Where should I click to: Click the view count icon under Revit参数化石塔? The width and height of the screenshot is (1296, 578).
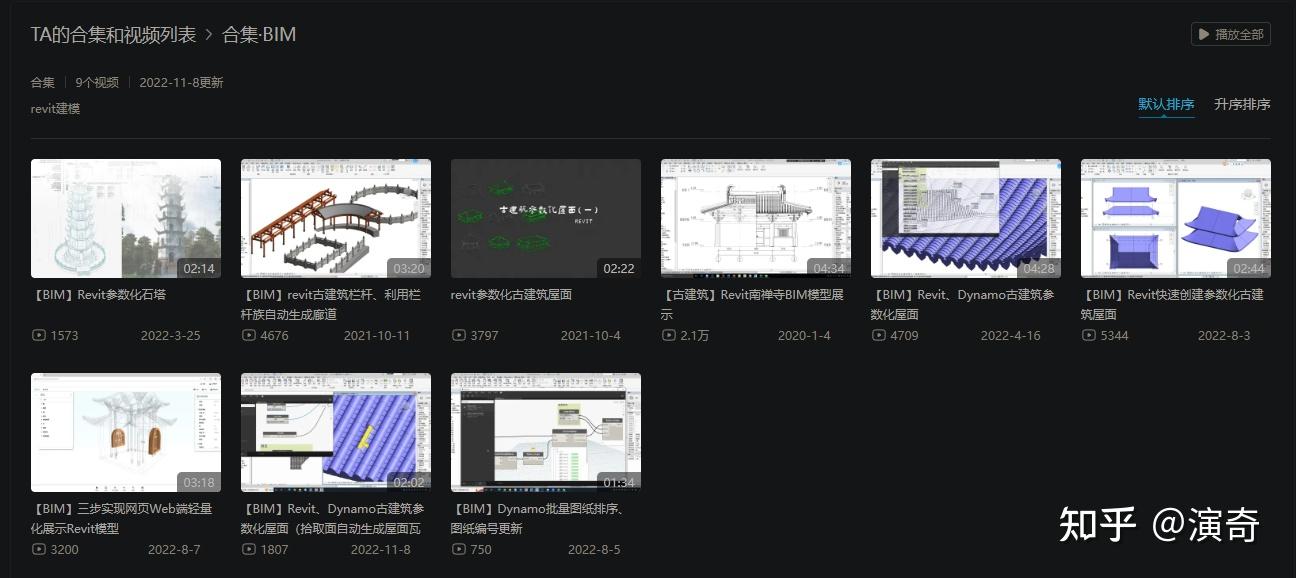tap(37, 335)
